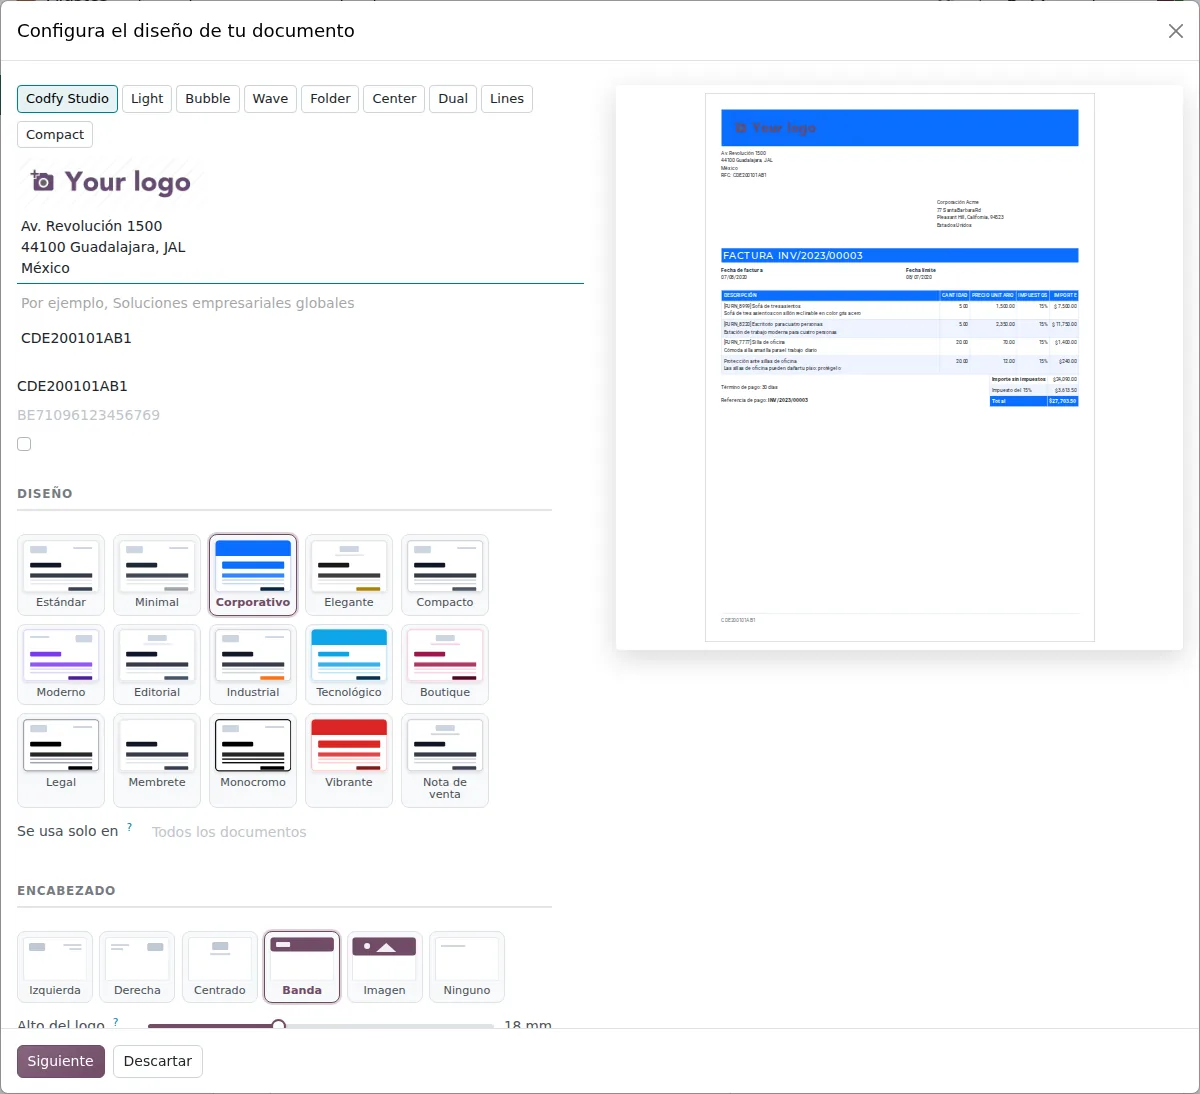Viewport: 1200px width, 1094px height.
Task: Select the Legal layout card
Action: pyautogui.click(x=61, y=761)
